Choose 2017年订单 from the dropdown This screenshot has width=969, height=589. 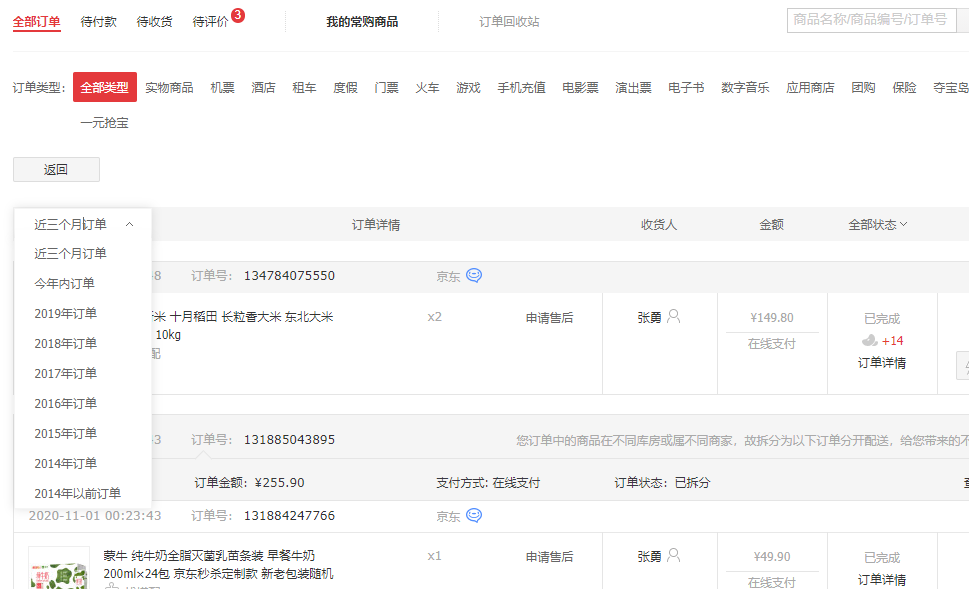66,373
